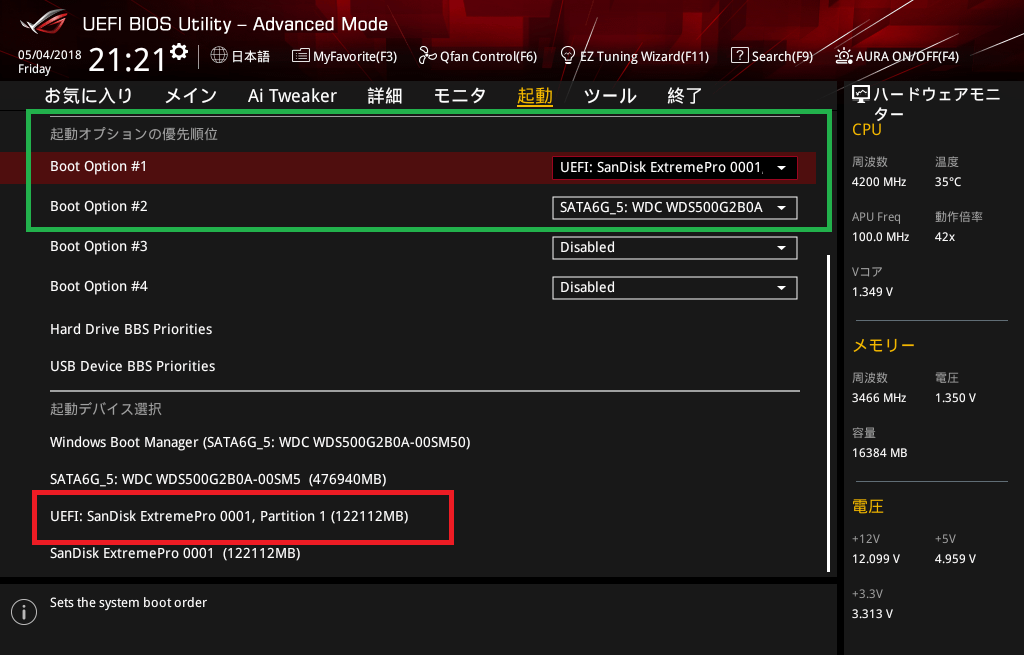The image size is (1024, 655).
Task: Open Qfan Control fan icon
Action: pos(427,56)
